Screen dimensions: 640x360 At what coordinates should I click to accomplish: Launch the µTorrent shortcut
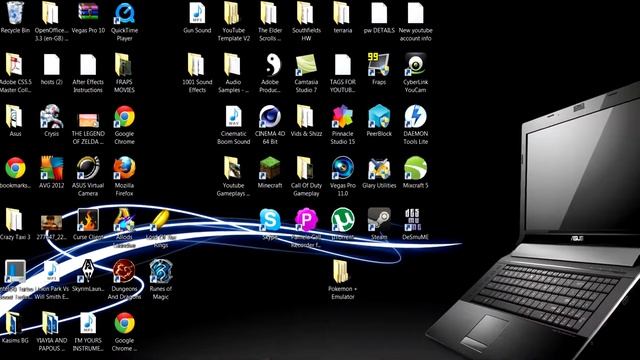pyautogui.click(x=342, y=220)
